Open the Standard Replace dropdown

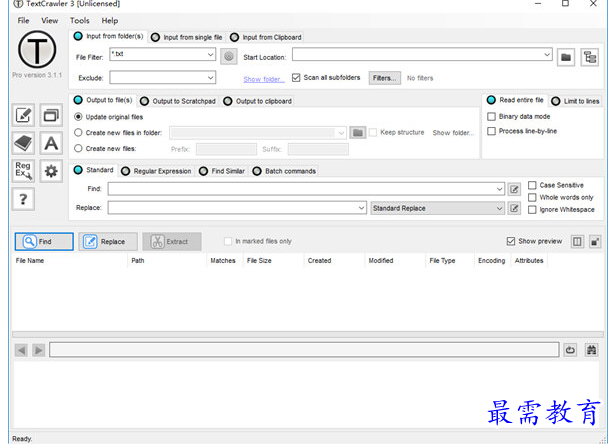click(x=498, y=208)
